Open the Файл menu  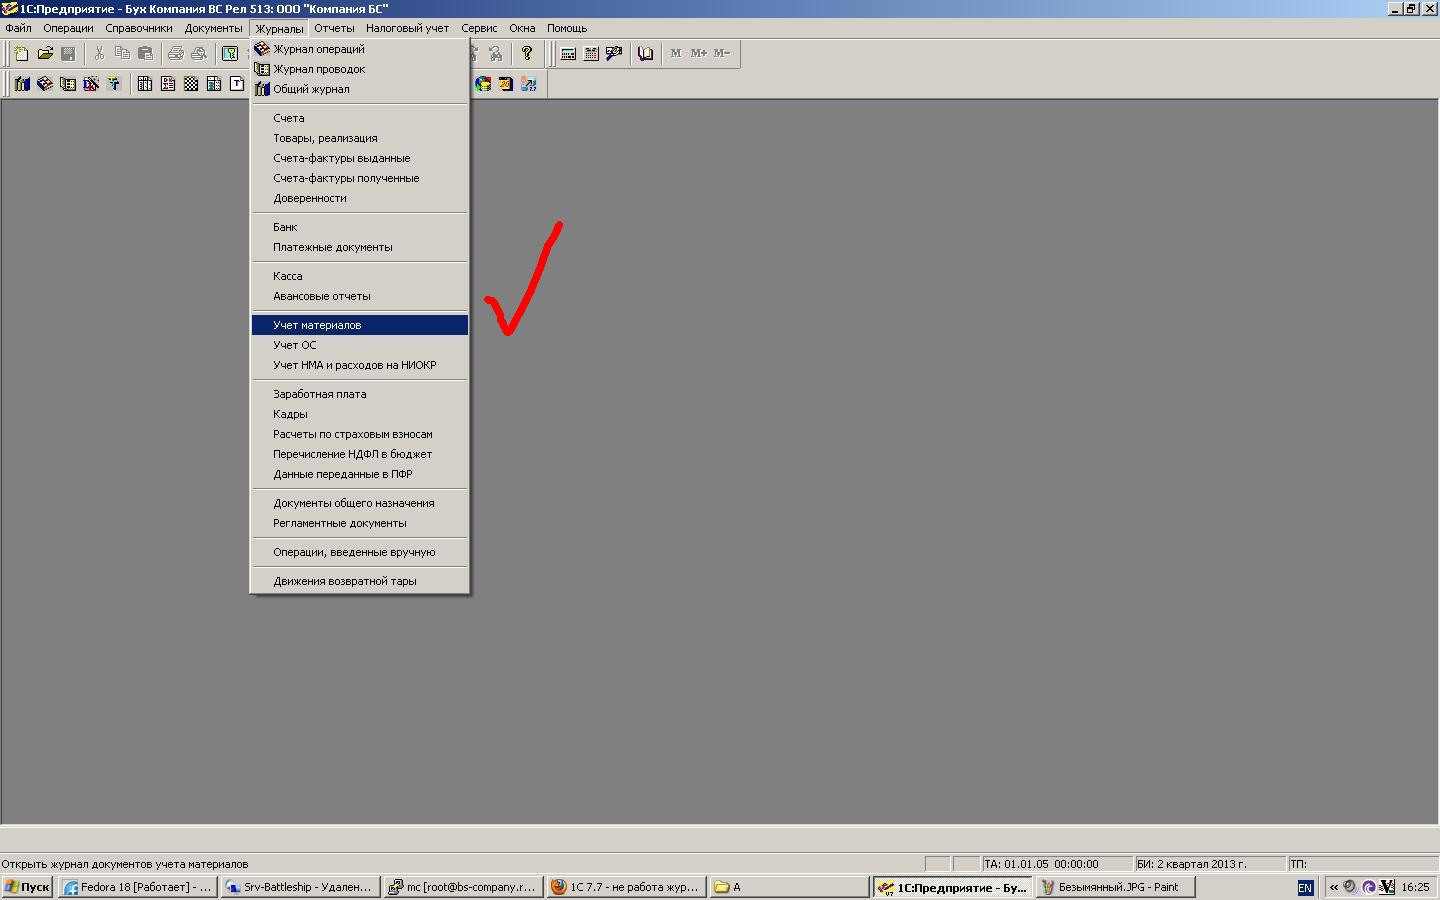point(18,28)
